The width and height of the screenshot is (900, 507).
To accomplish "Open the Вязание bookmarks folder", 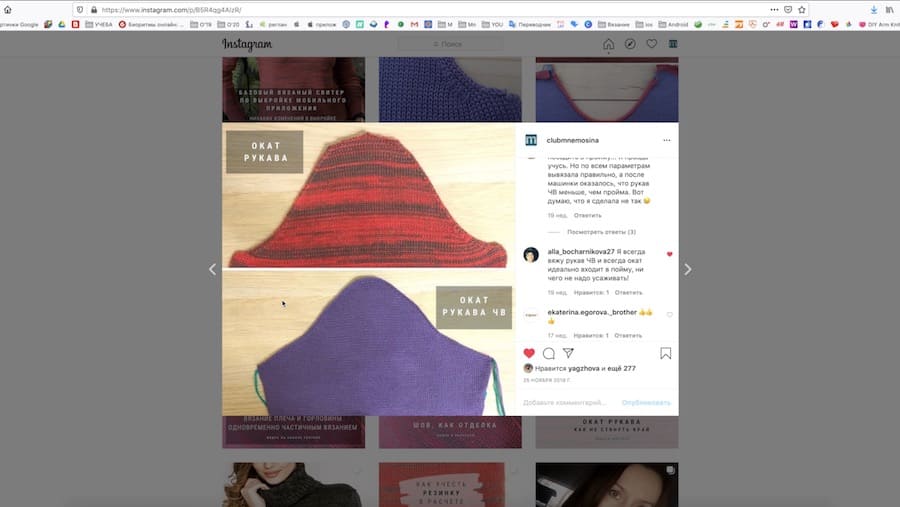I will point(614,25).
